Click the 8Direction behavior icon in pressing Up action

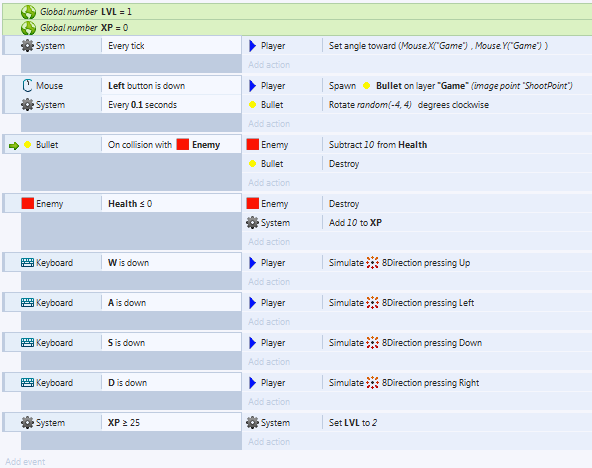tap(372, 263)
